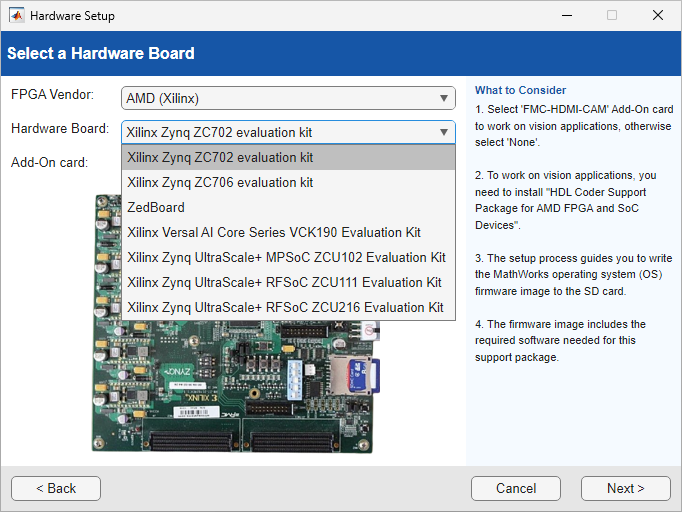
Task: Click the MATLAB icon in title bar
Action: pyautogui.click(x=17, y=16)
